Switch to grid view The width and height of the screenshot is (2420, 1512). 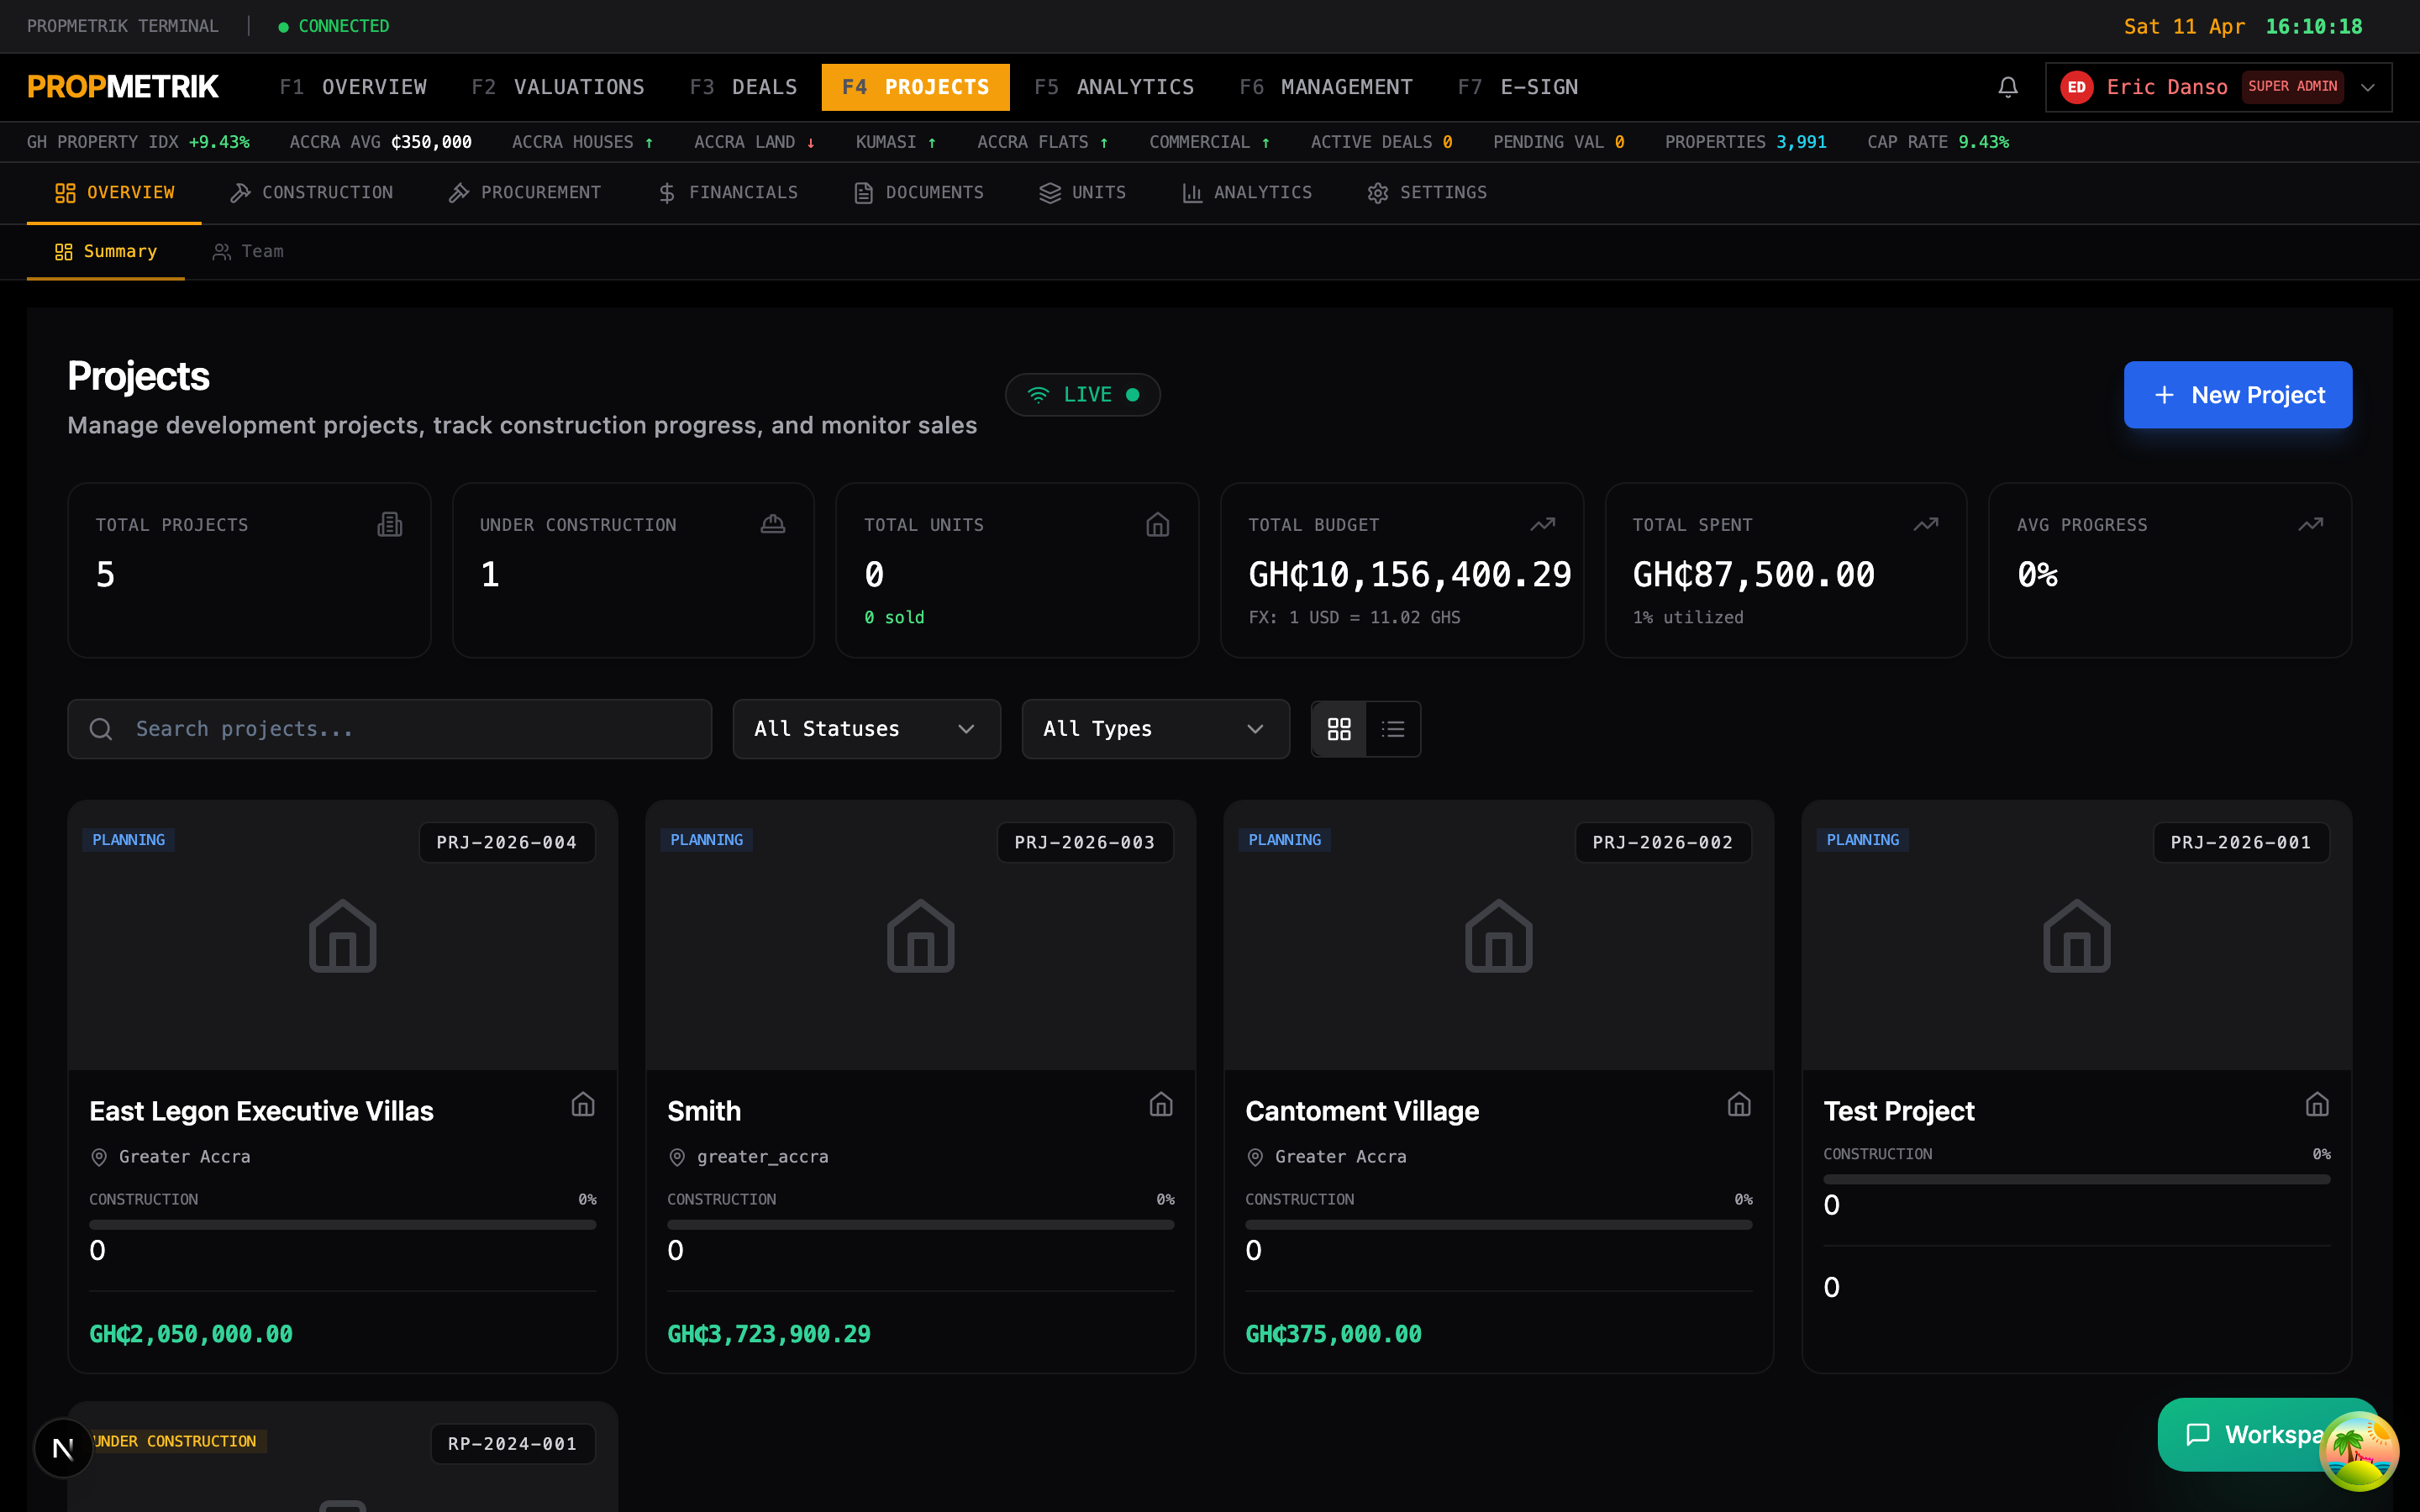click(1339, 729)
